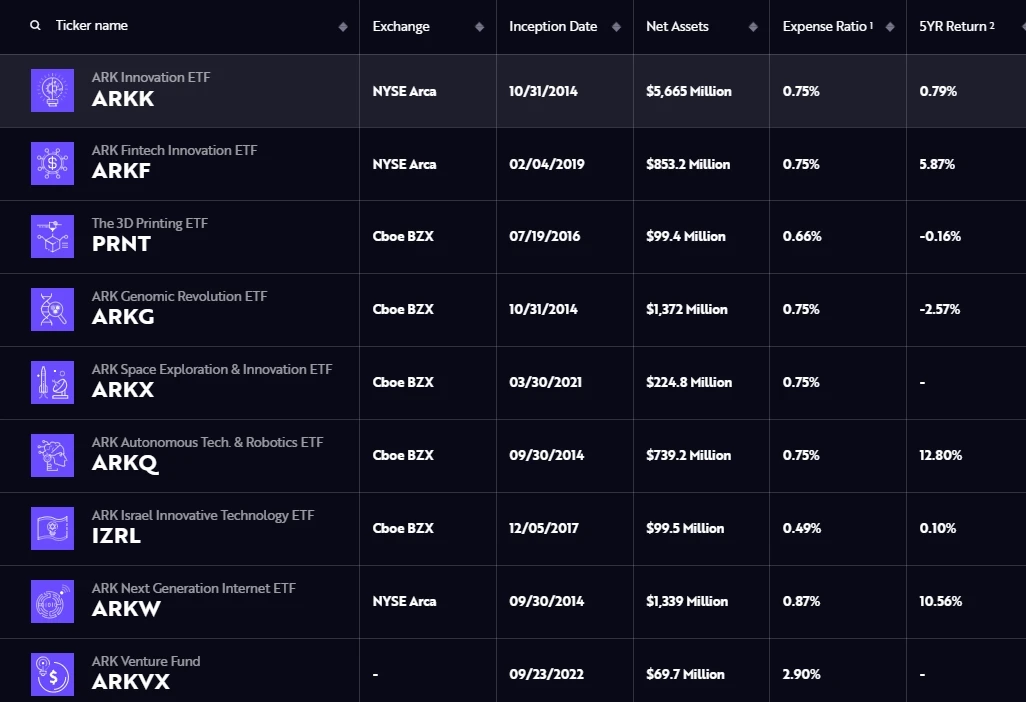Click the 03/30/2021 inception date

coord(546,382)
